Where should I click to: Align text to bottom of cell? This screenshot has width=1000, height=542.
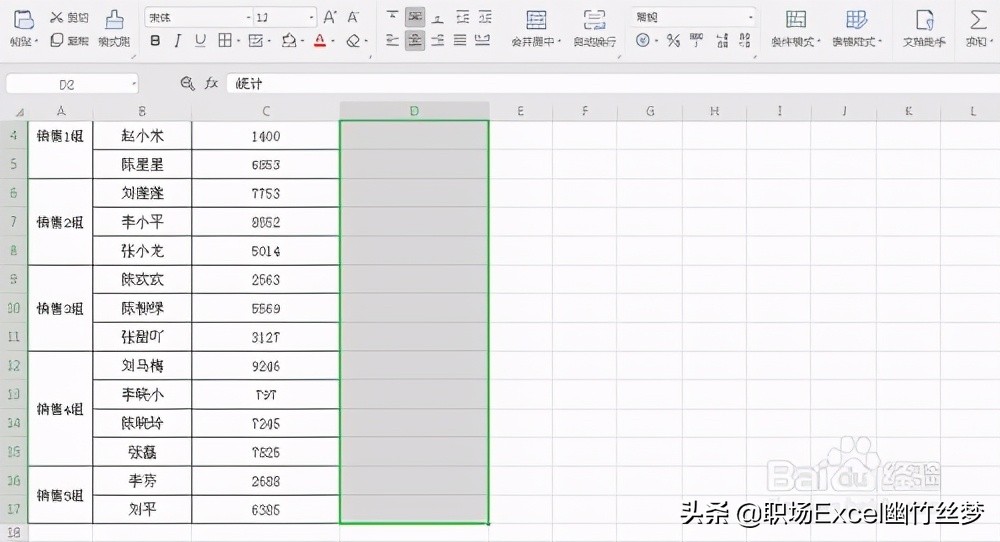point(438,18)
